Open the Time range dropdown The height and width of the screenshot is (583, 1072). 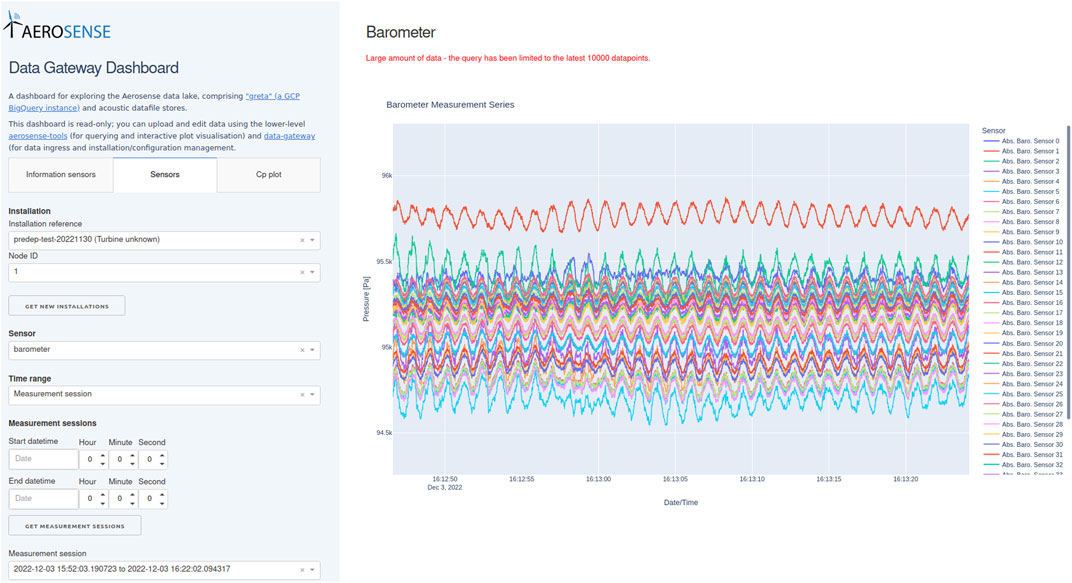(x=312, y=395)
